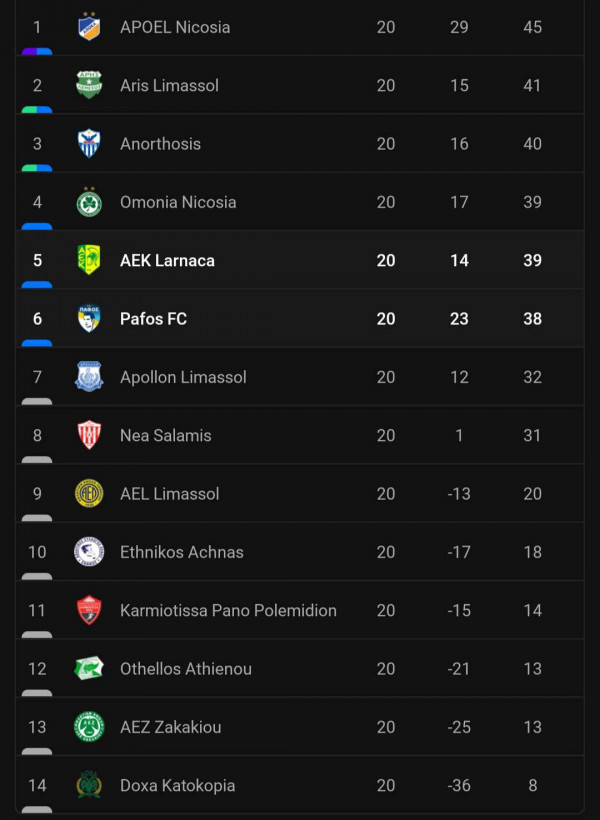Click the blue marker under rank 4
Screen dimensions: 600x820
click(37, 226)
